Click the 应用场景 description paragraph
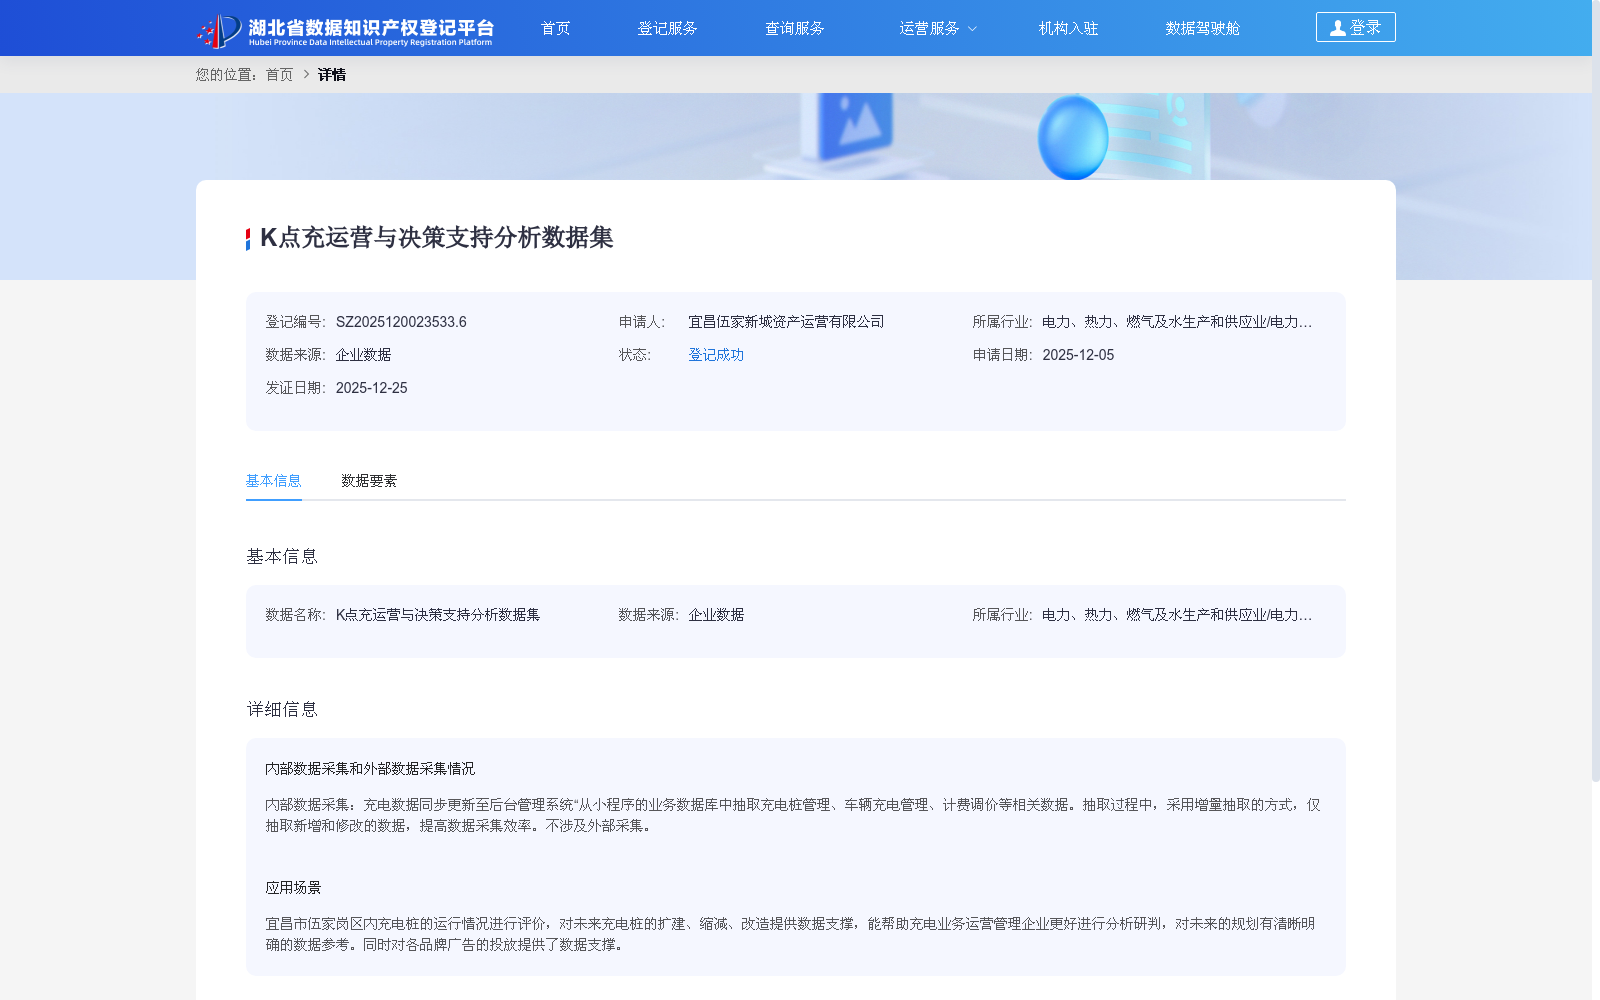Viewport: 1600px width, 1000px height. [790, 934]
